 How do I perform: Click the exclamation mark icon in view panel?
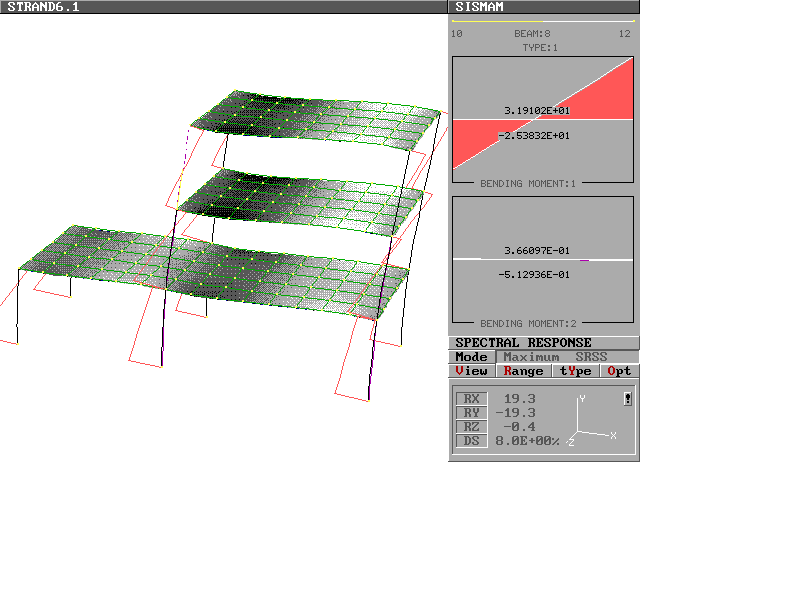[627, 398]
